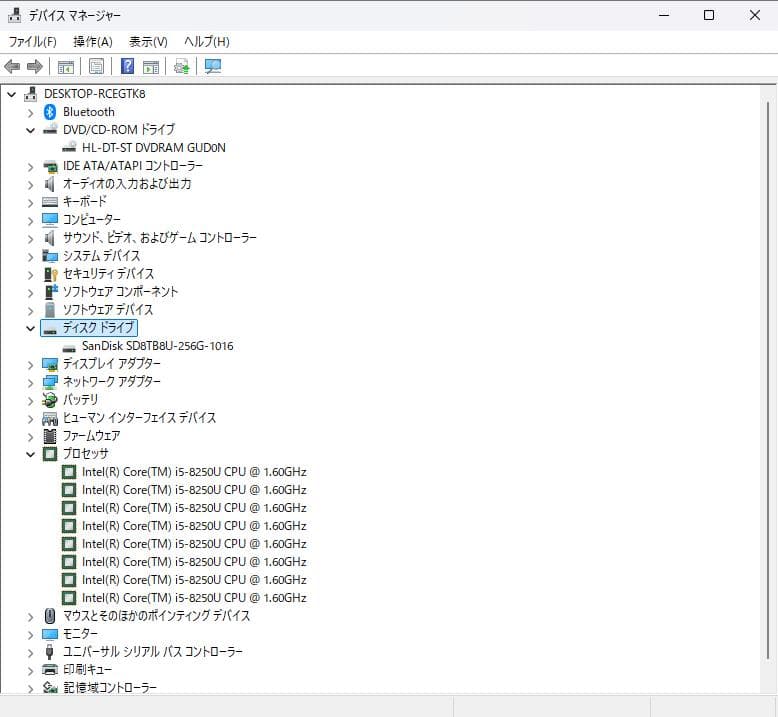Click the ユニバーサル シリアル バス コントローラー USB icon
The height and width of the screenshot is (717, 778).
[x=49, y=652]
